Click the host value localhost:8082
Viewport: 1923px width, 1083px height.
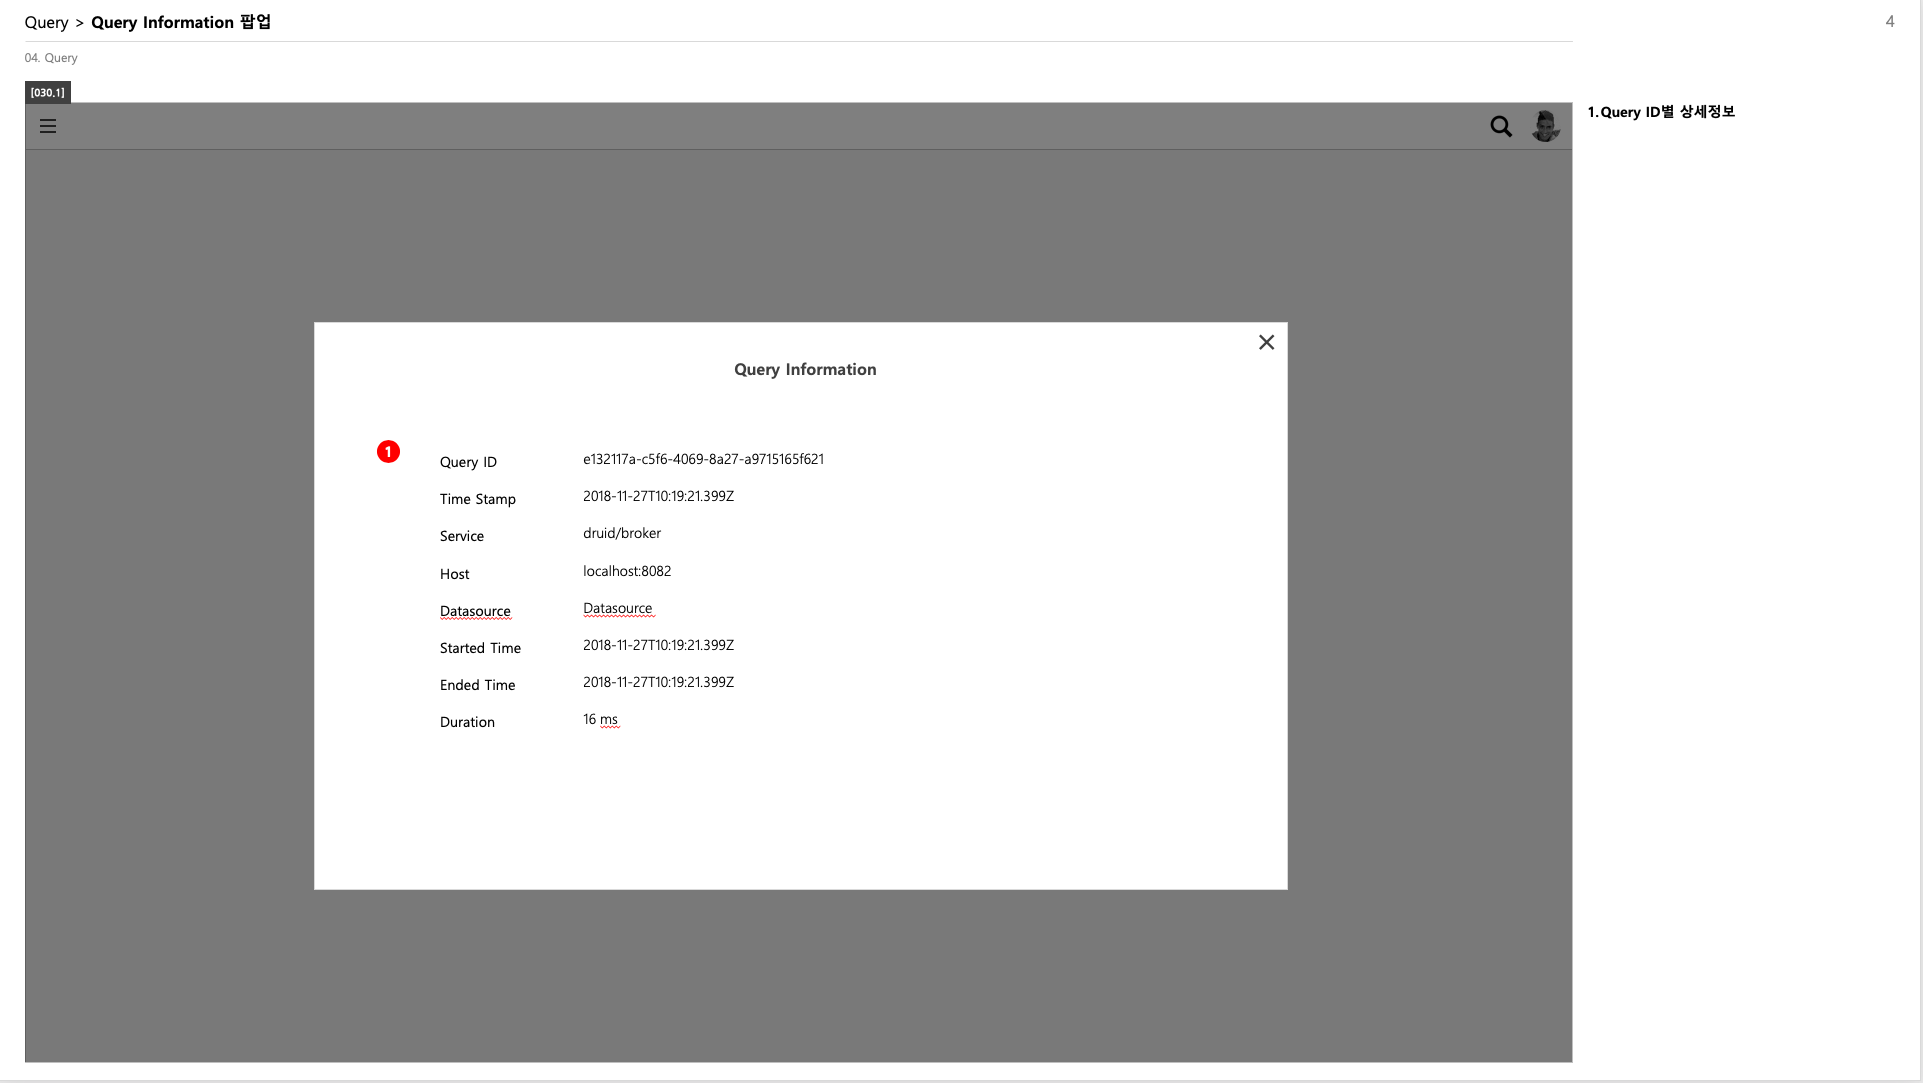[x=627, y=571]
